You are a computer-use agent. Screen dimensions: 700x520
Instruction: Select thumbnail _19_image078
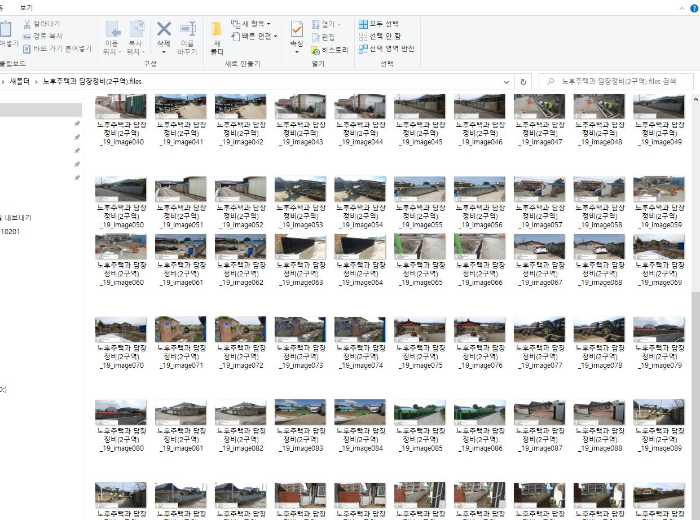(x=599, y=329)
